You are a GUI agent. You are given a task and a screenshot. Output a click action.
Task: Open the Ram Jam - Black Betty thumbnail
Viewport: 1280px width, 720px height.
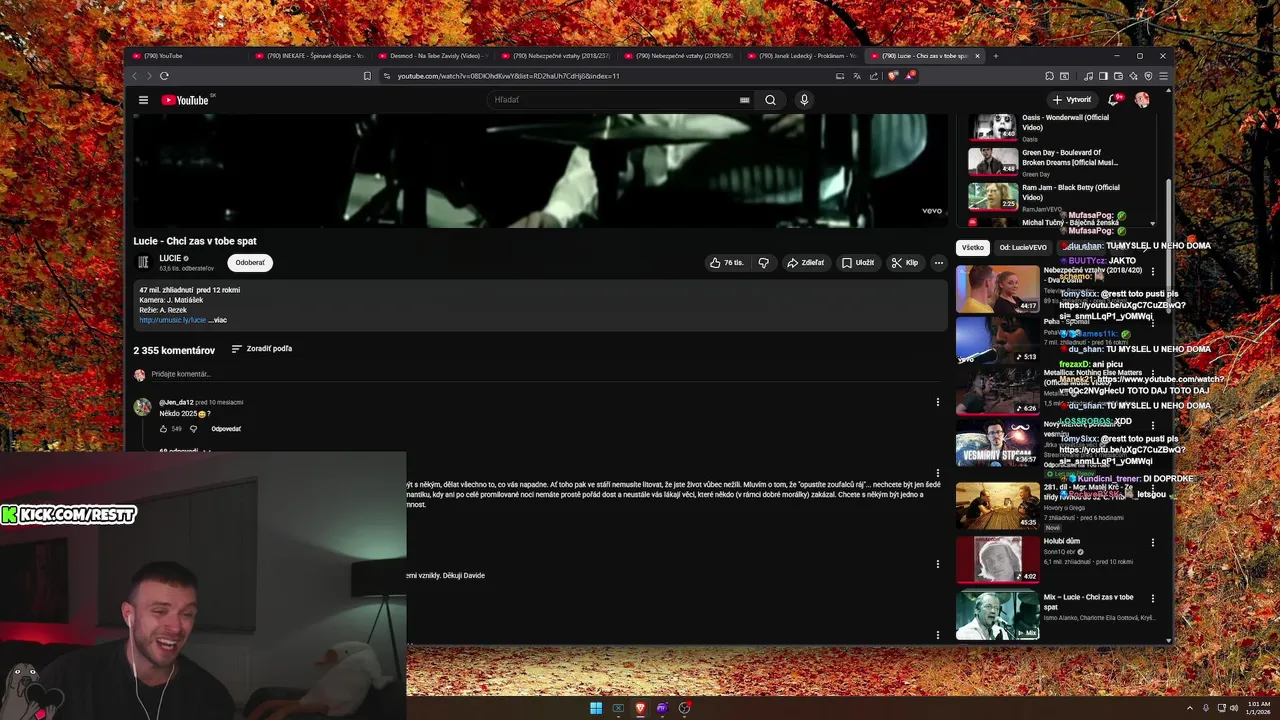pyautogui.click(x=993, y=196)
